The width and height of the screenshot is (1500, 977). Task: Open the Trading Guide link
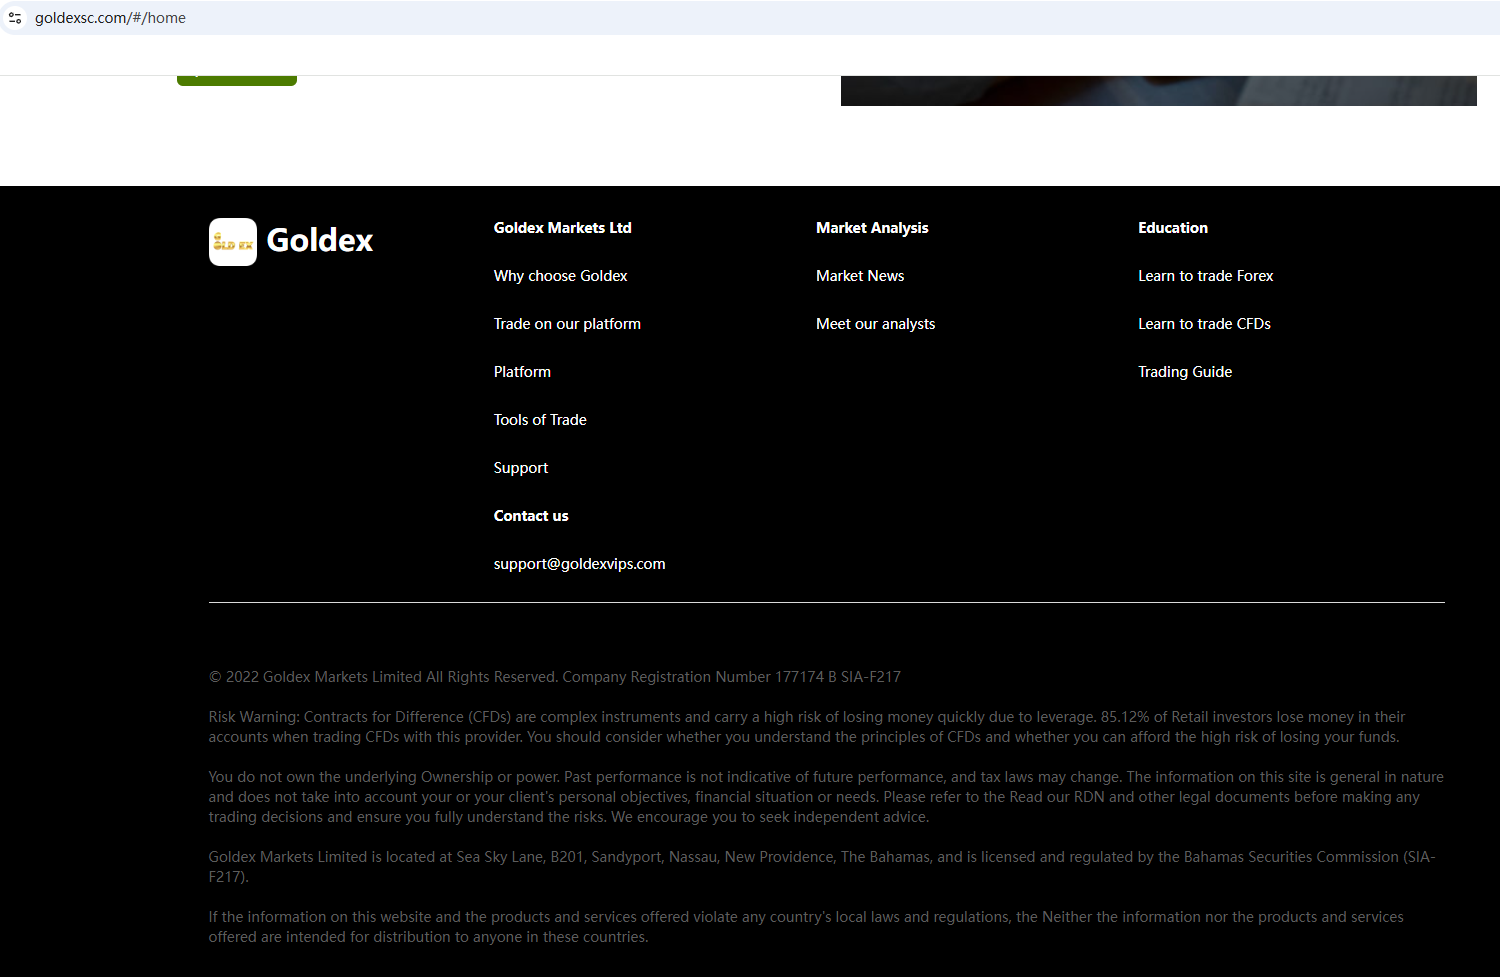[1185, 372]
